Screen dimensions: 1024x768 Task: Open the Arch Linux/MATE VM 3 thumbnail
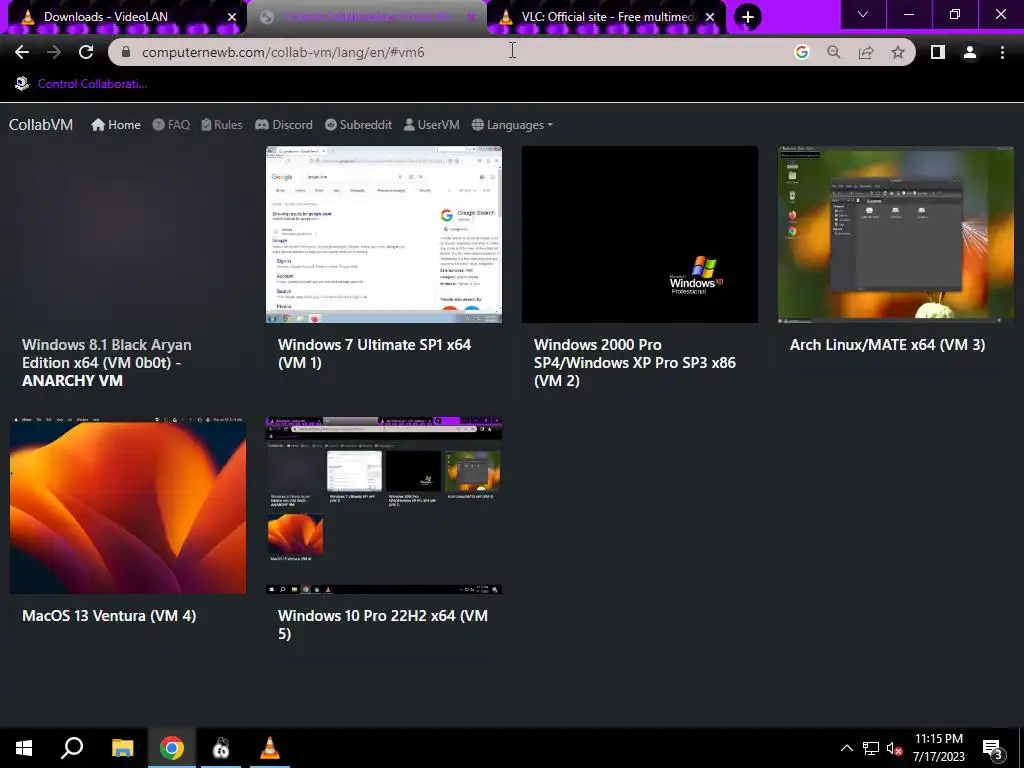coord(896,234)
